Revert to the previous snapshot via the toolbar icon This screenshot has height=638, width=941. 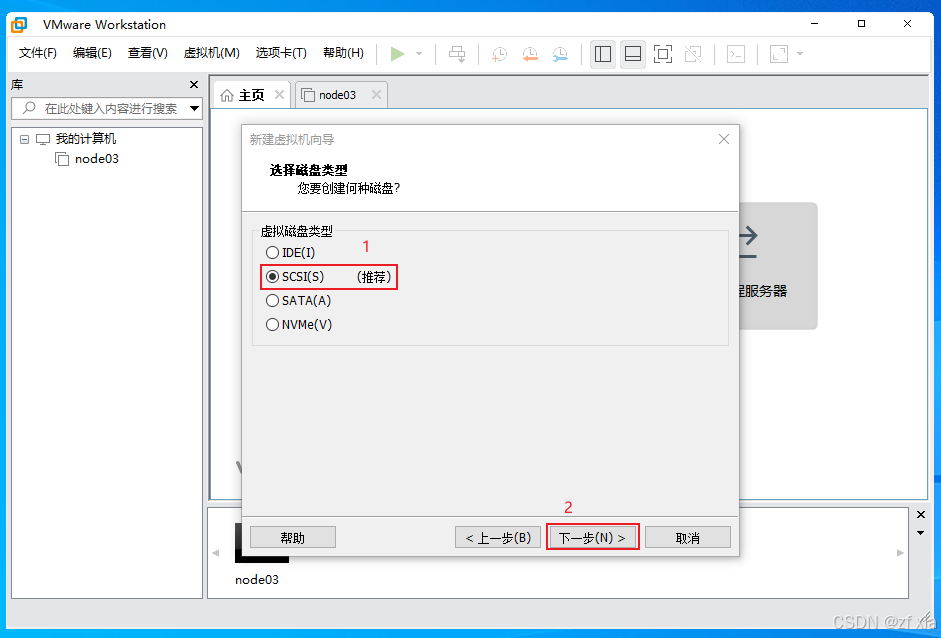click(530, 54)
